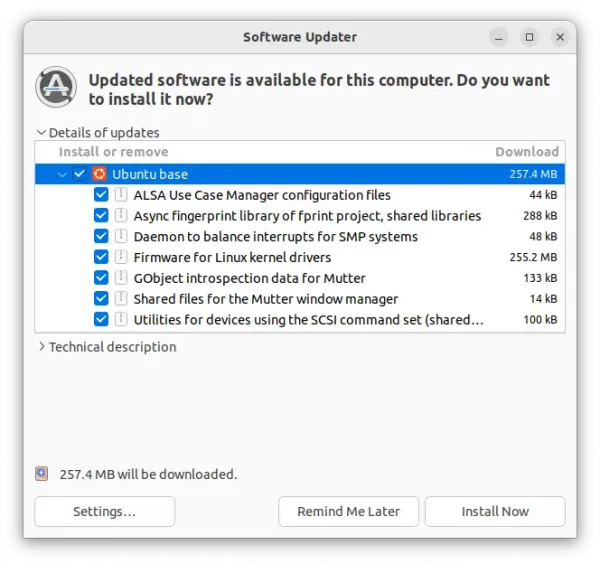Uncheck Async fingerprint library checkbox
600x564 pixels.
click(x=101, y=215)
